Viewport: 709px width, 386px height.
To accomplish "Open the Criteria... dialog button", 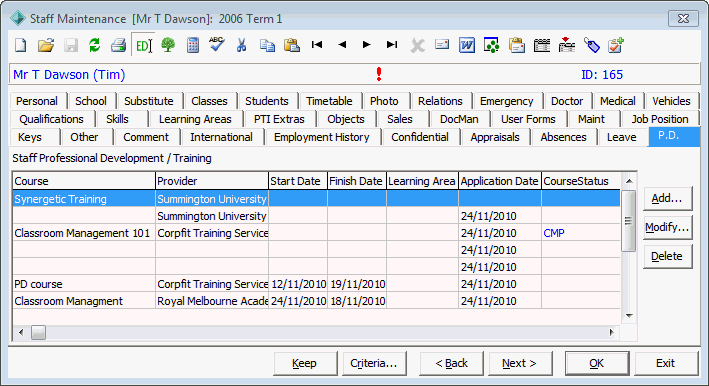I will click(x=373, y=363).
